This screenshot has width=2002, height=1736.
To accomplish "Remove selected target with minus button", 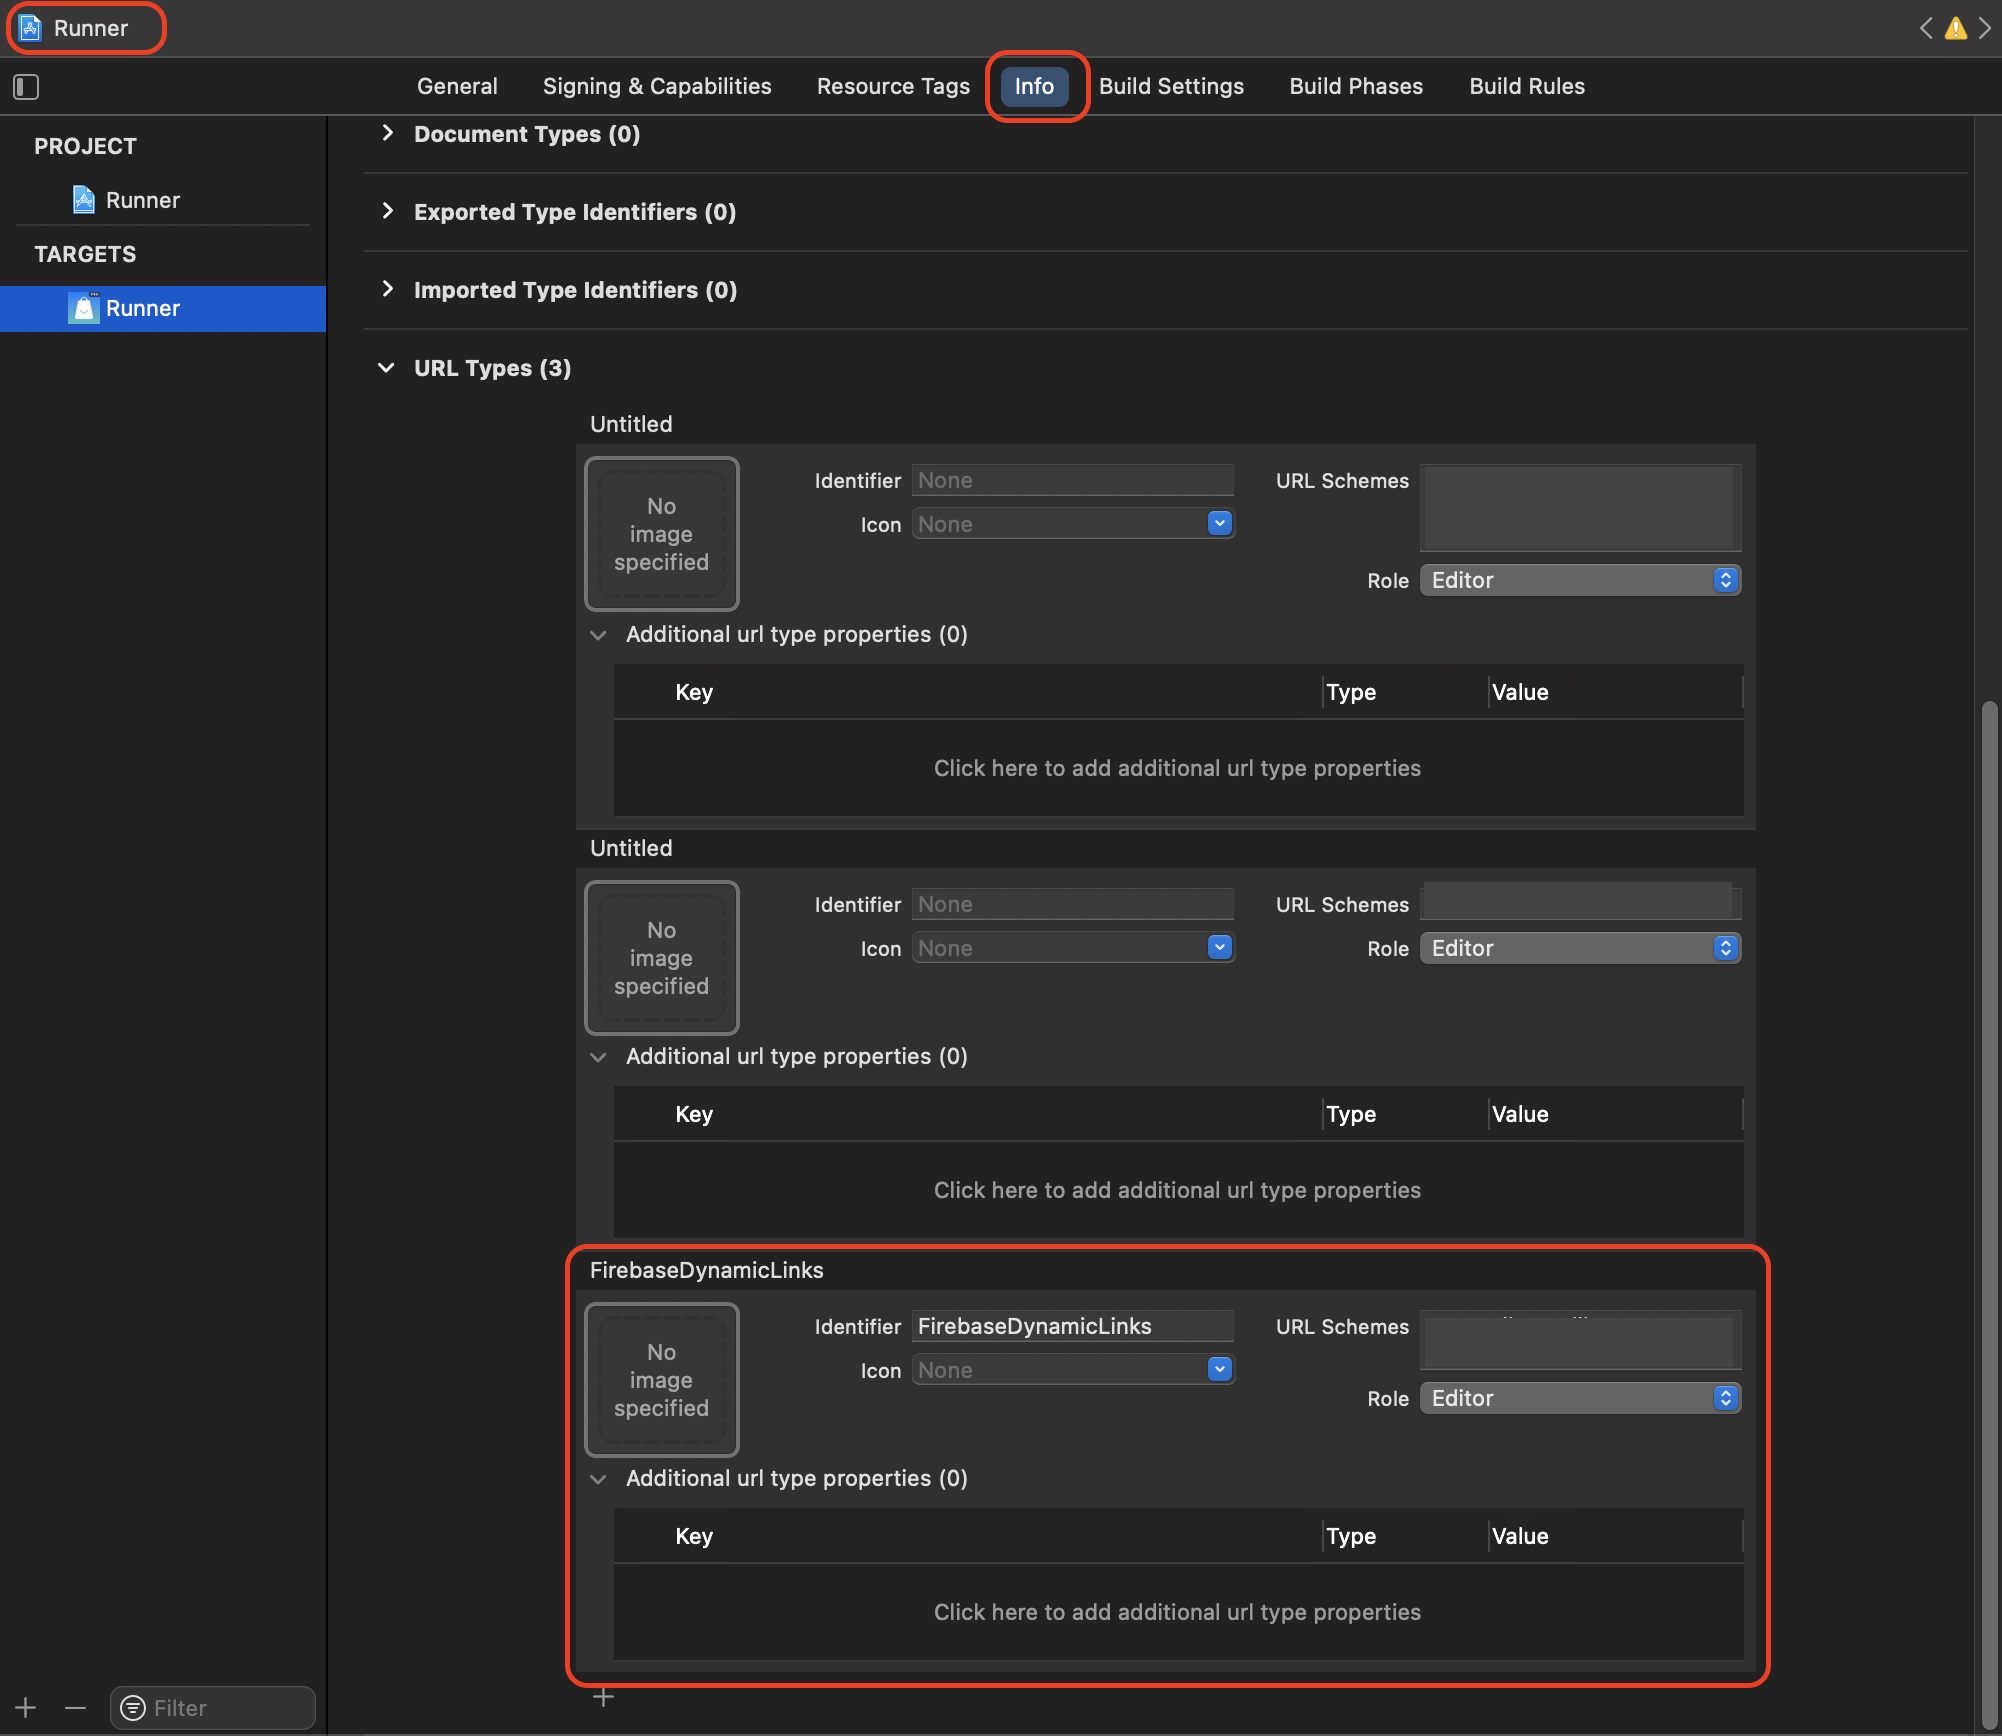I will pyautogui.click(x=76, y=1708).
